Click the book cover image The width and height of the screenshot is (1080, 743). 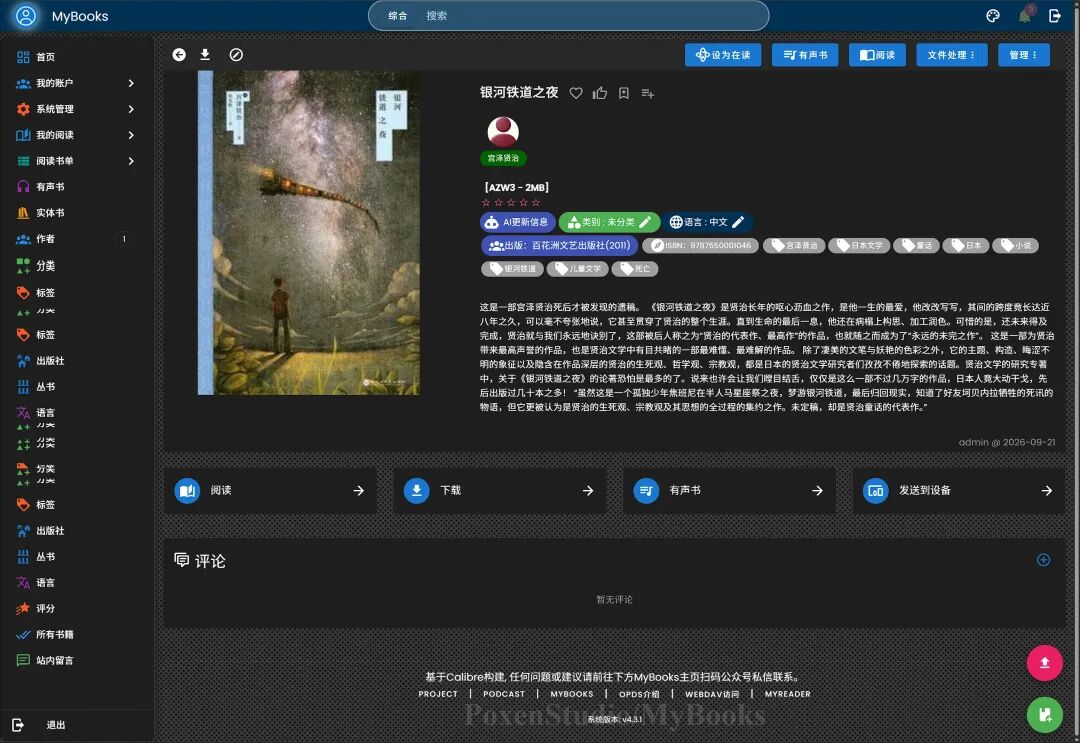click(x=309, y=233)
